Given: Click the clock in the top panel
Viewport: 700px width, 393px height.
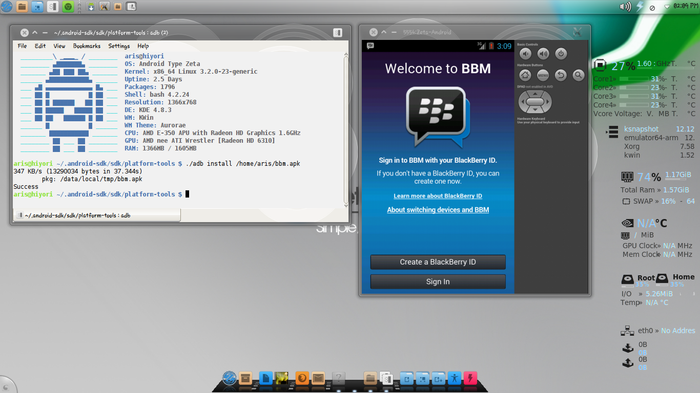Looking at the screenshot, I should coord(686,6).
